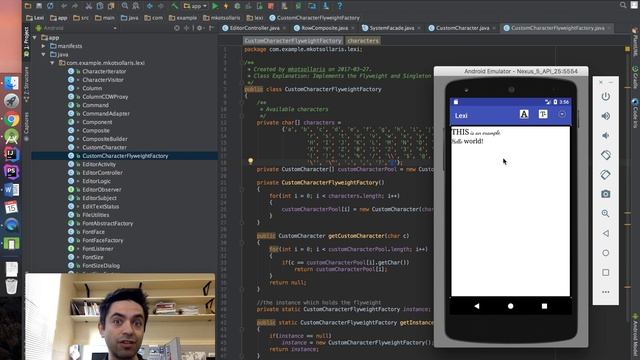The height and width of the screenshot is (360, 640).
Task: Select CustomCharacterFlyweightFactory.java tab
Action: coord(558,28)
